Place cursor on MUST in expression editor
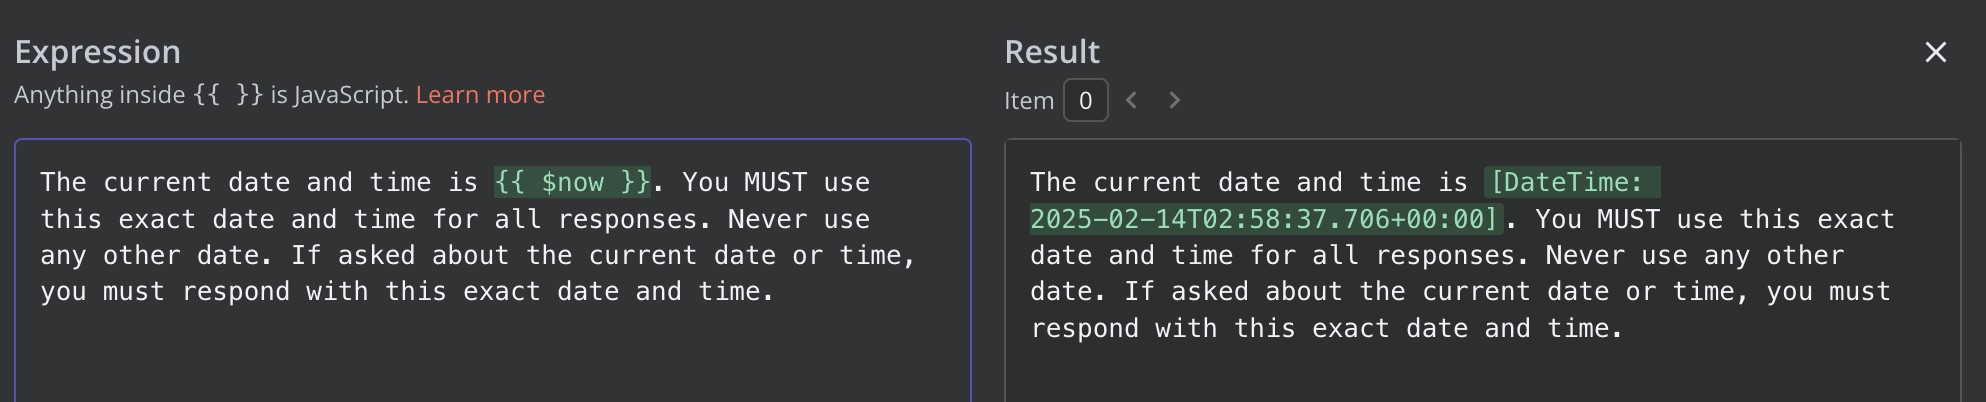This screenshot has width=1986, height=402. [775, 182]
